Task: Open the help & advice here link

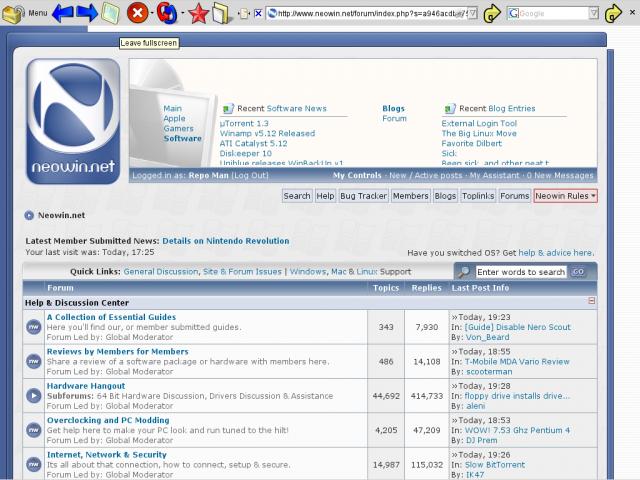Action: coord(556,253)
